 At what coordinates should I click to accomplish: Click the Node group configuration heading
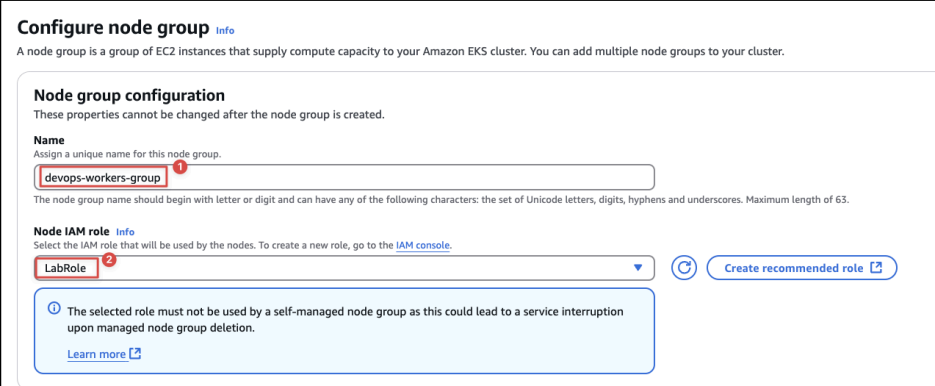(x=129, y=95)
